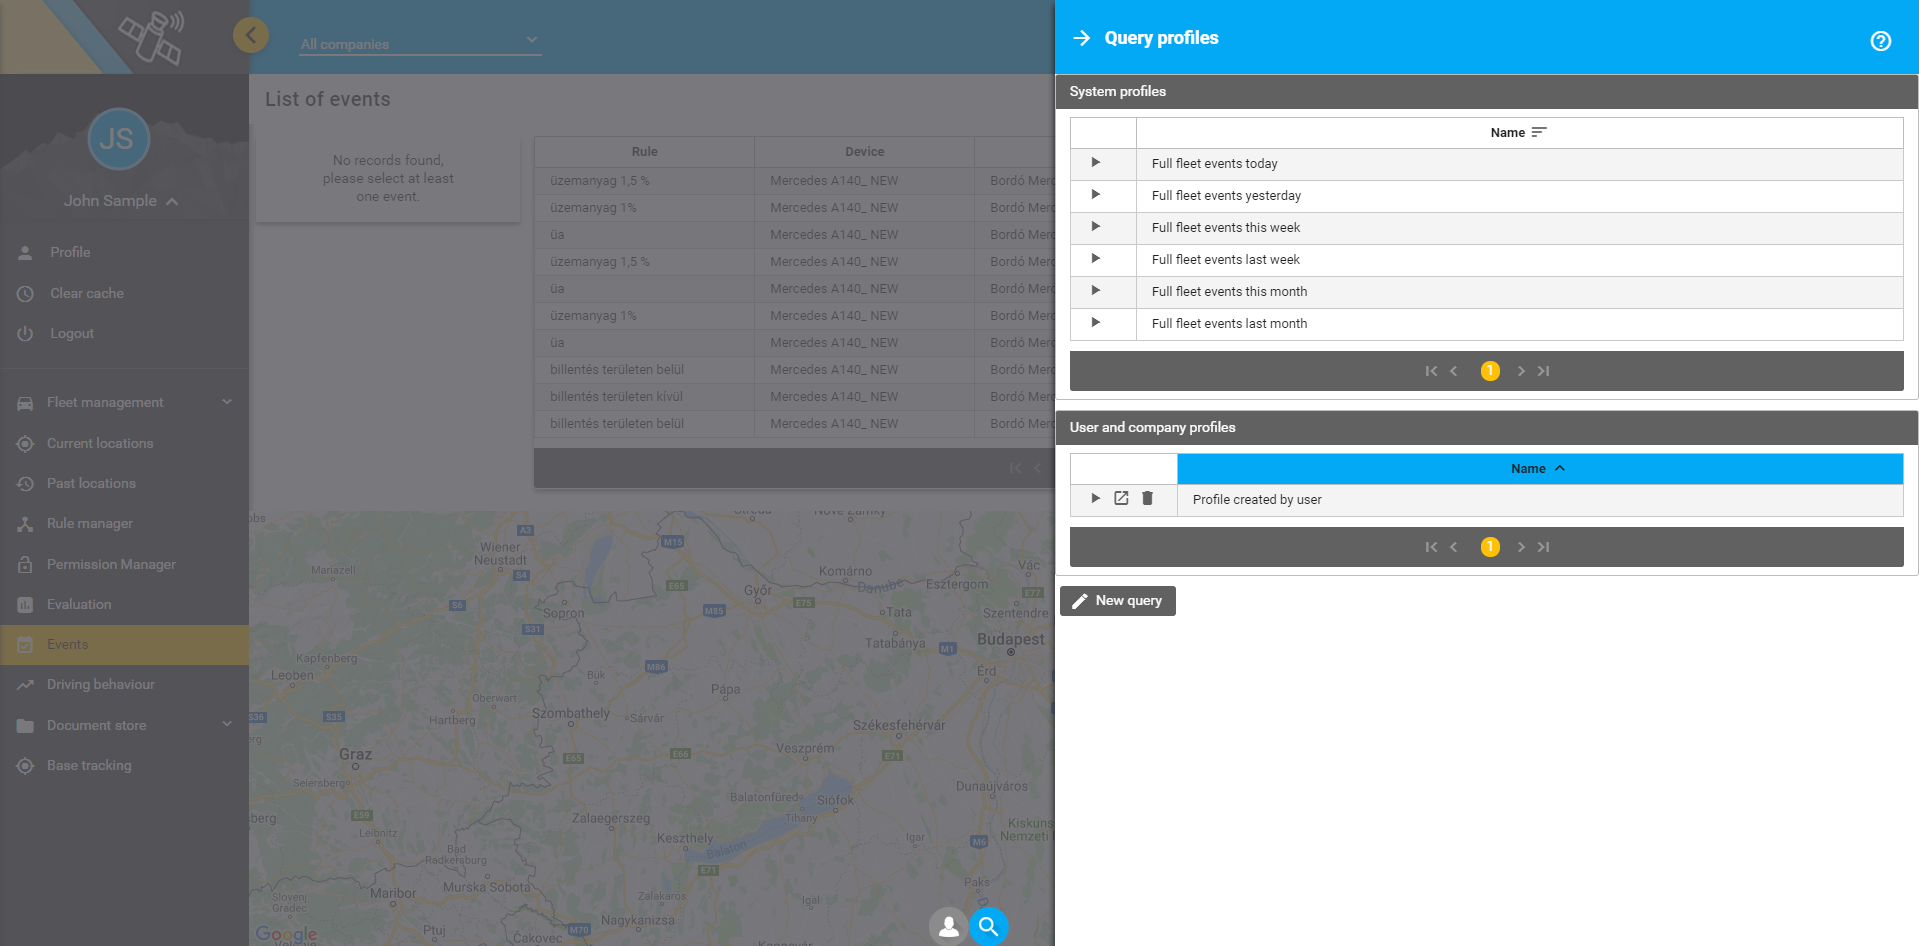Open the All companies dropdown
The width and height of the screenshot is (1919, 946).
pyautogui.click(x=420, y=43)
